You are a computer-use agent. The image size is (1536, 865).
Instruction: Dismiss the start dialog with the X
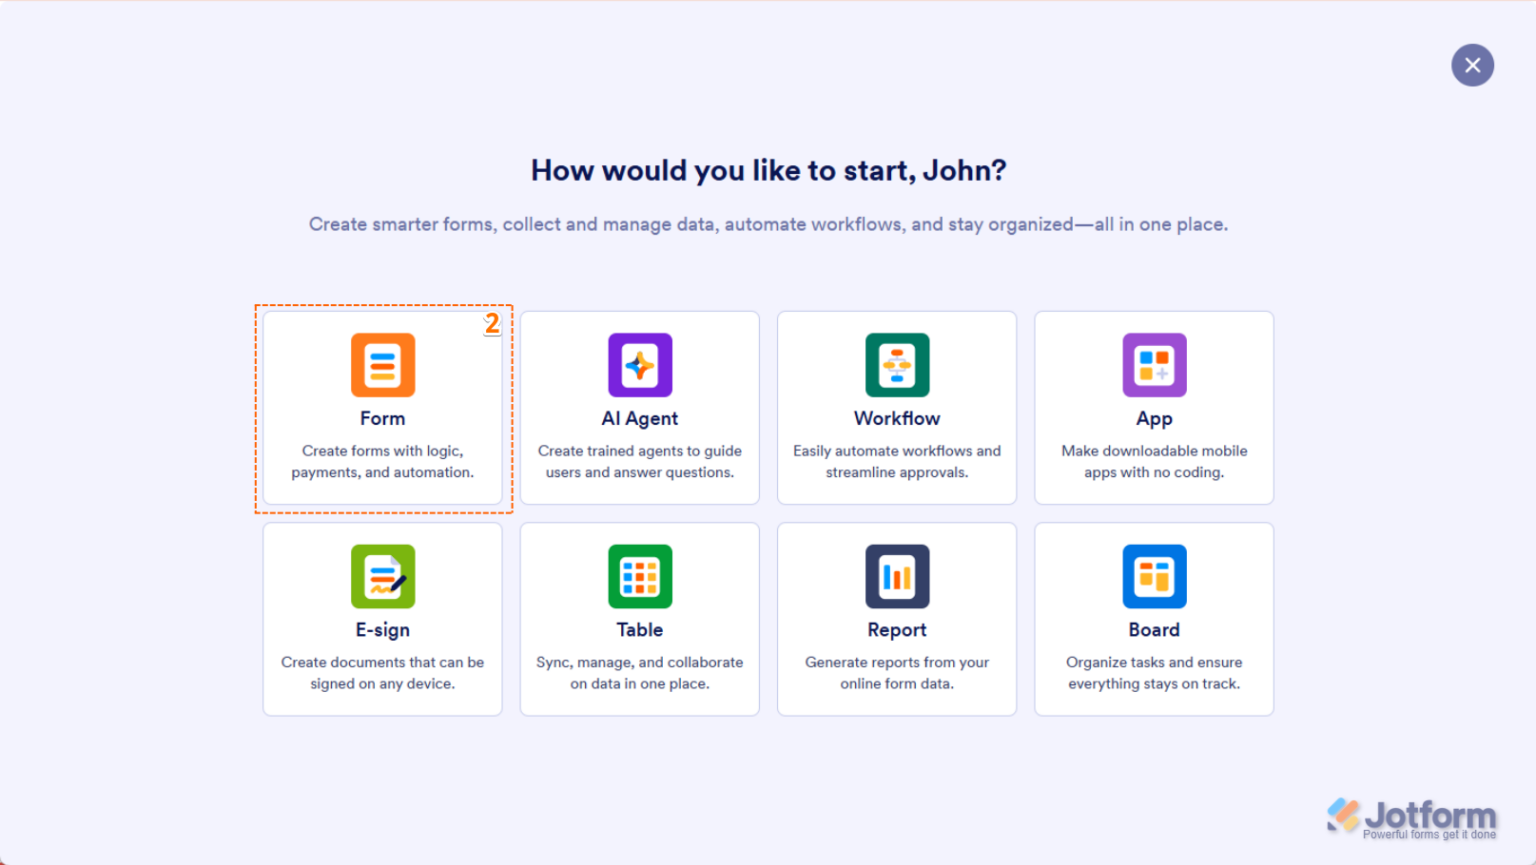1472,64
